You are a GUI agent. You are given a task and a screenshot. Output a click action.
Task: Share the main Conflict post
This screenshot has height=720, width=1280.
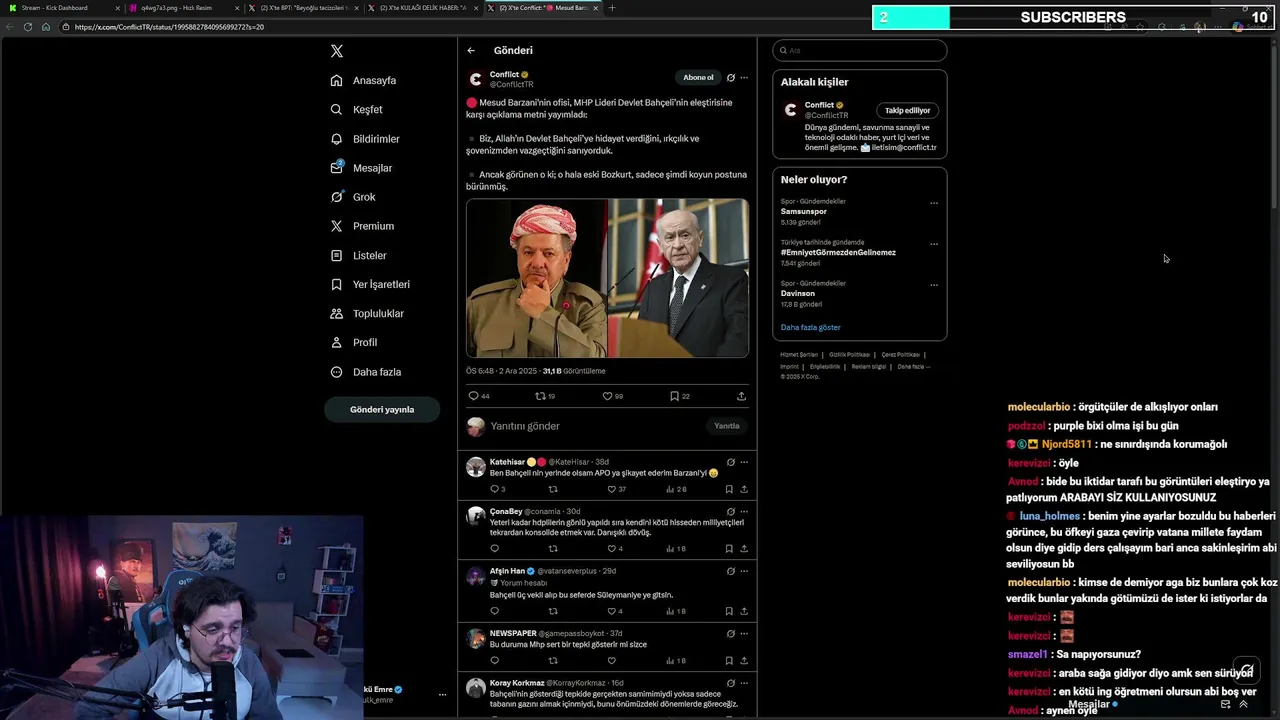741,396
